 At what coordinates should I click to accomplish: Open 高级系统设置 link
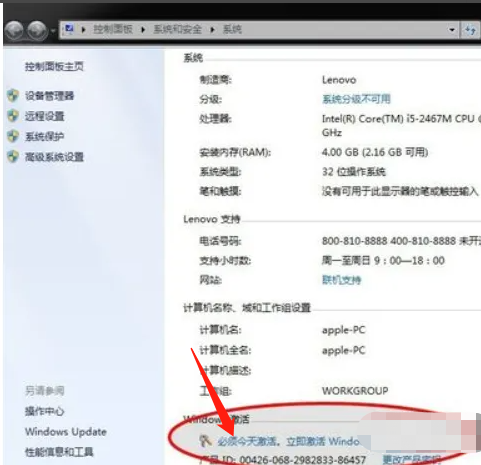tap(54, 157)
